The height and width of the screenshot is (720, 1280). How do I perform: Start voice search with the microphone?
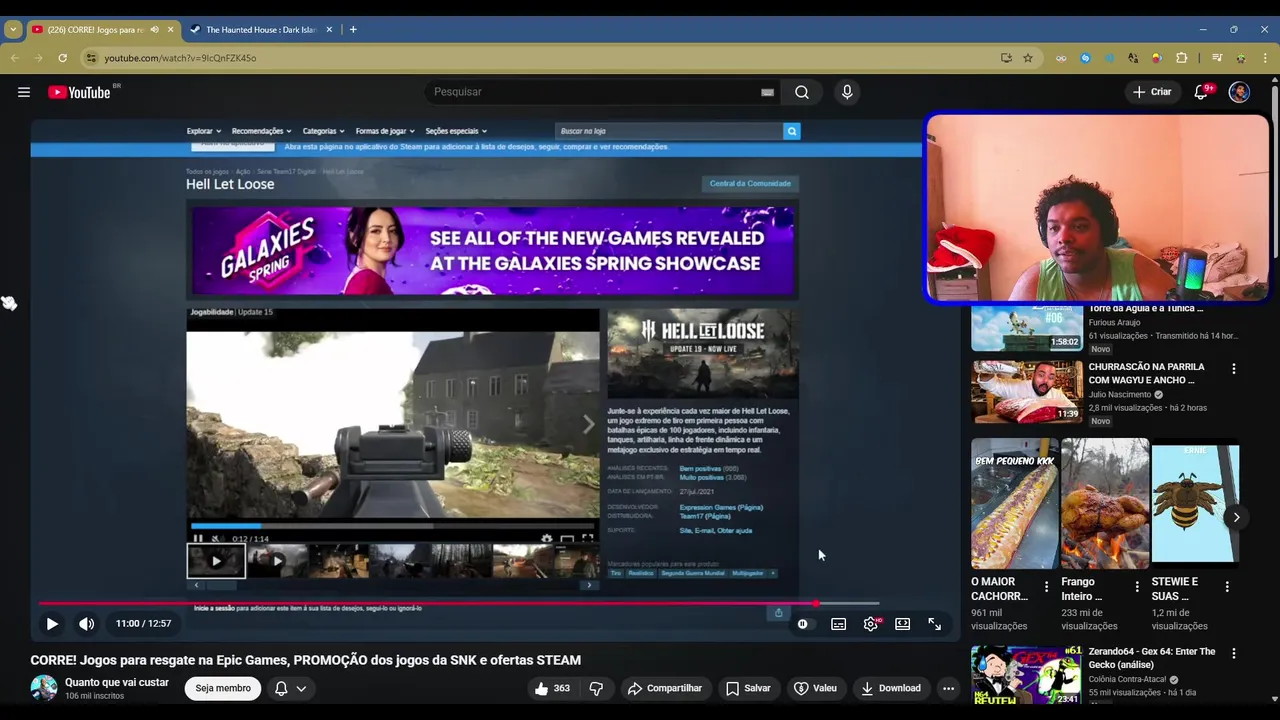847,92
